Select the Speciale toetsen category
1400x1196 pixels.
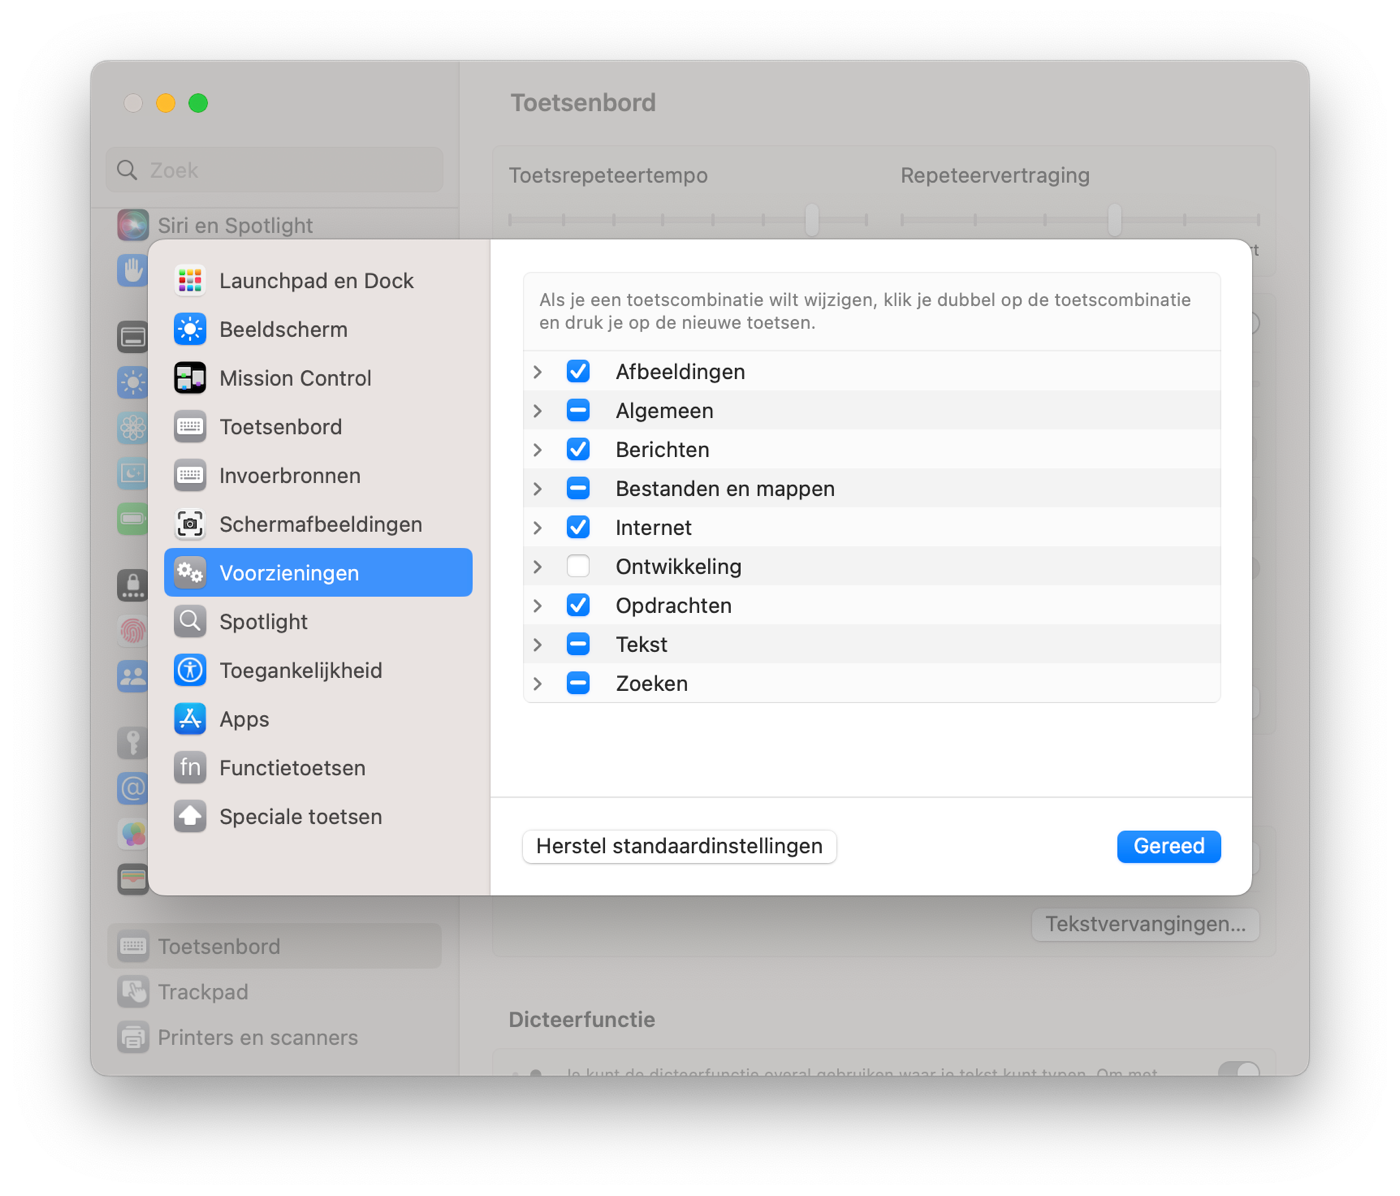pos(318,816)
